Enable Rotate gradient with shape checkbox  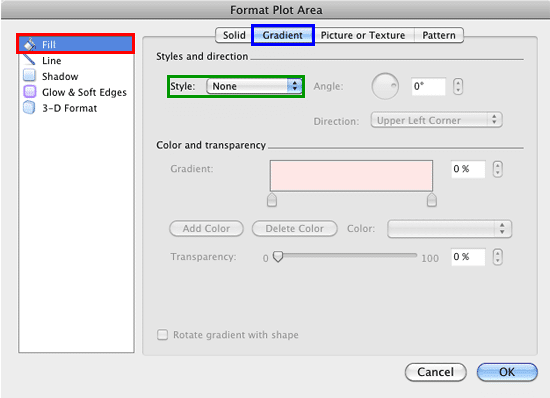(162, 335)
